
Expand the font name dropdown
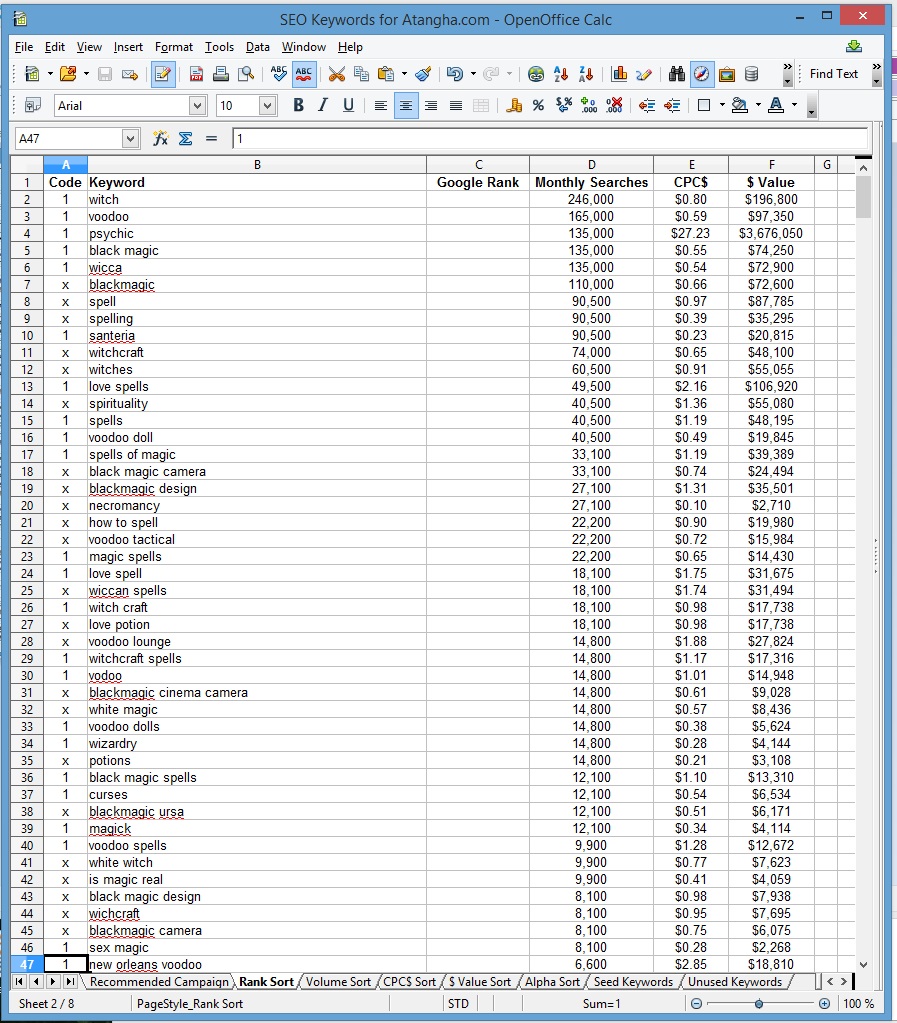197,106
